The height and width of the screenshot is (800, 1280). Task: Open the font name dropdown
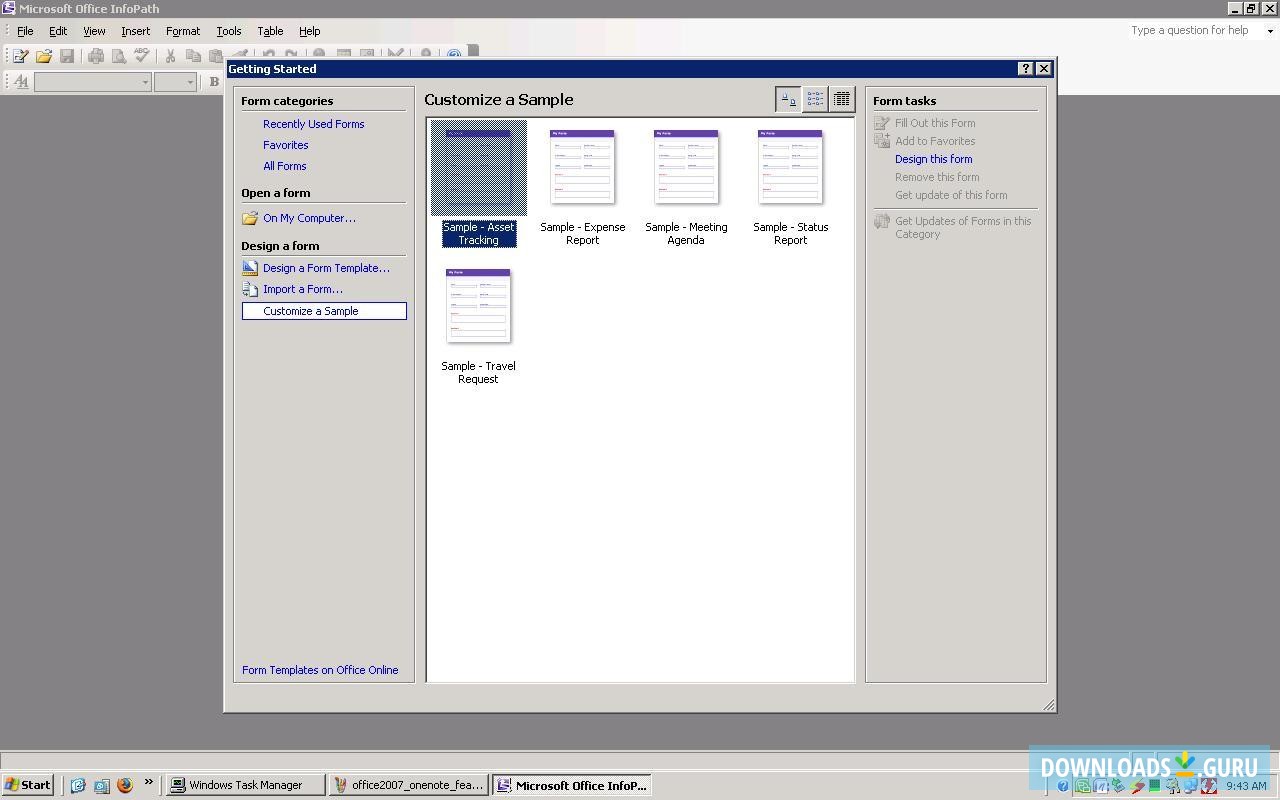(x=145, y=82)
